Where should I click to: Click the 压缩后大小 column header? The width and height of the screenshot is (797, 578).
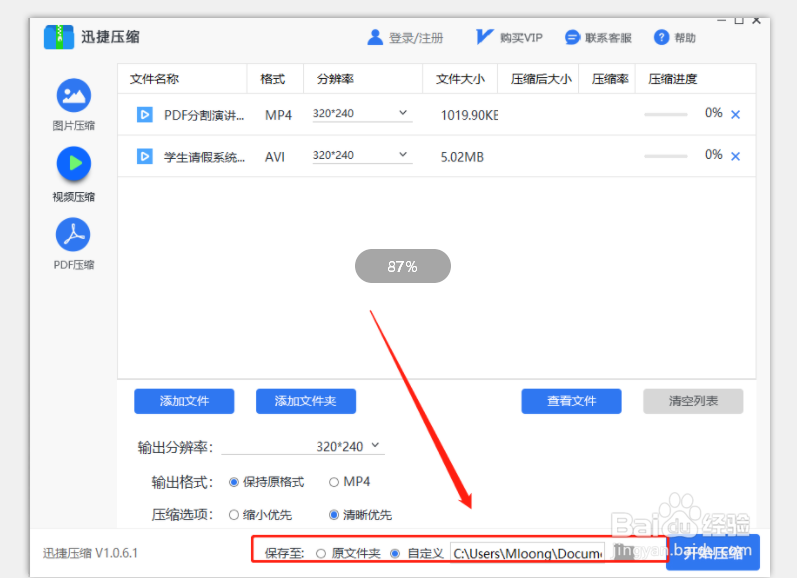click(541, 79)
